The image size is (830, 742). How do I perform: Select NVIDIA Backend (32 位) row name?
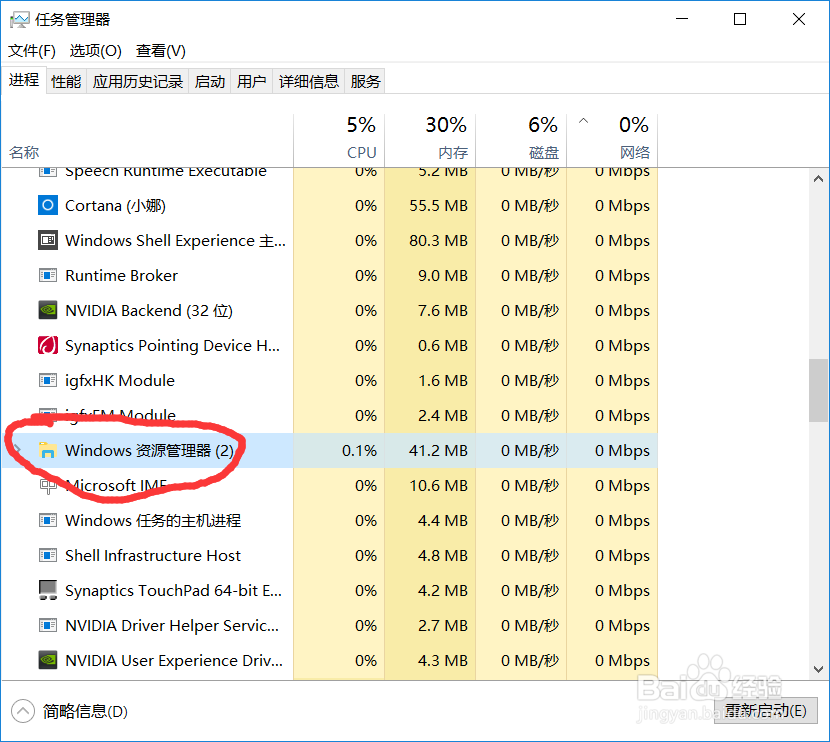tap(149, 310)
